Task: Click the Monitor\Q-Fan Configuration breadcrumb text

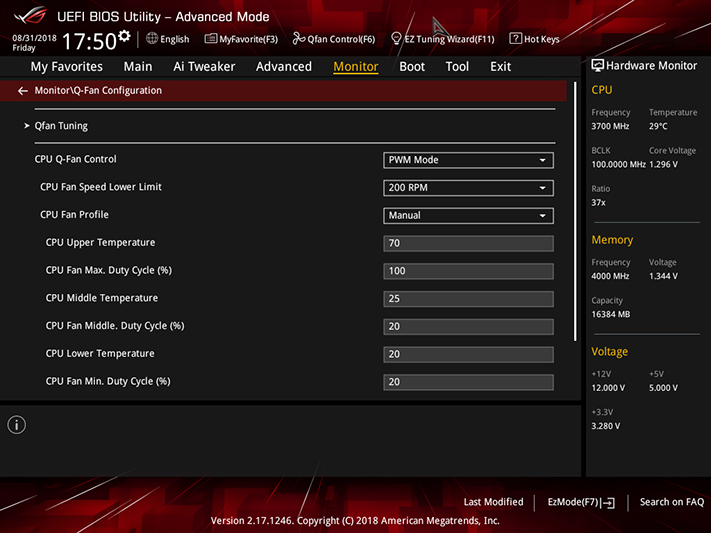Action: (x=98, y=91)
